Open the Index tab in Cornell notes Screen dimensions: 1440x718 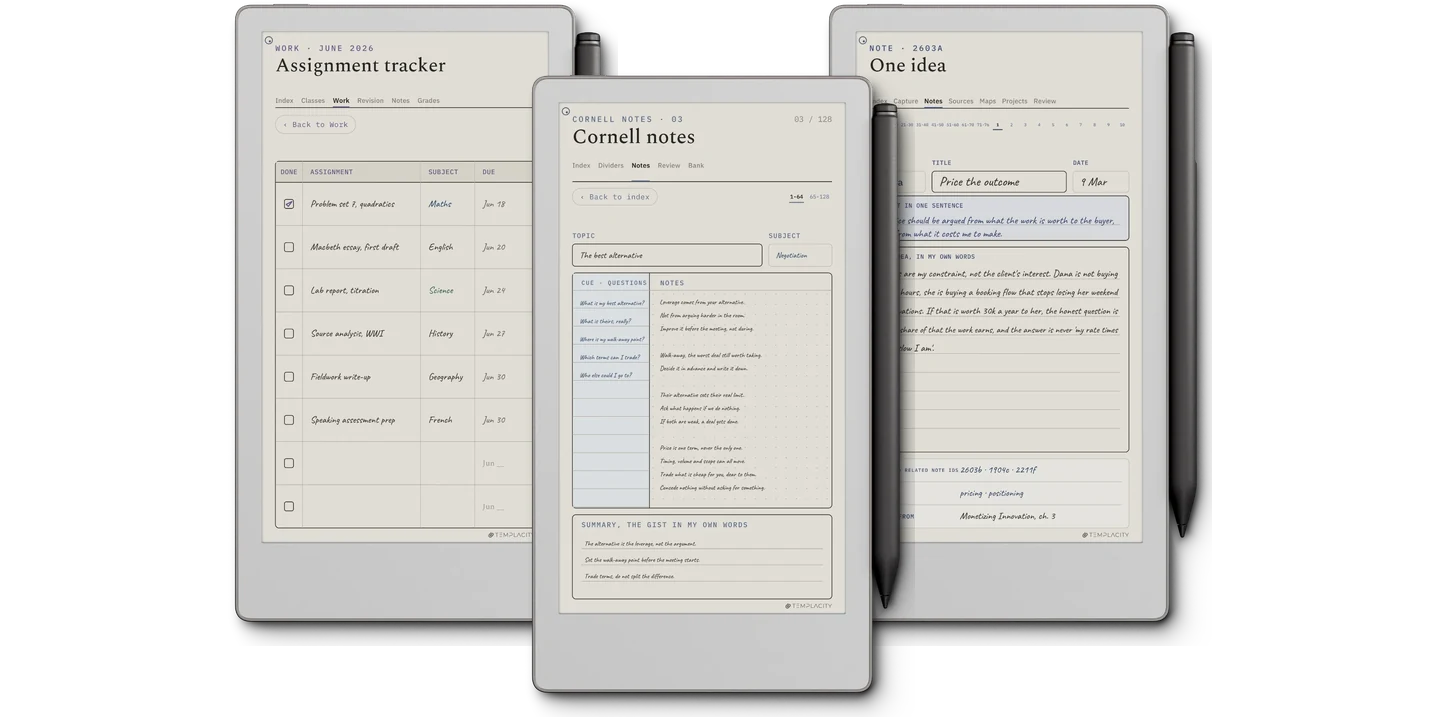pos(581,166)
